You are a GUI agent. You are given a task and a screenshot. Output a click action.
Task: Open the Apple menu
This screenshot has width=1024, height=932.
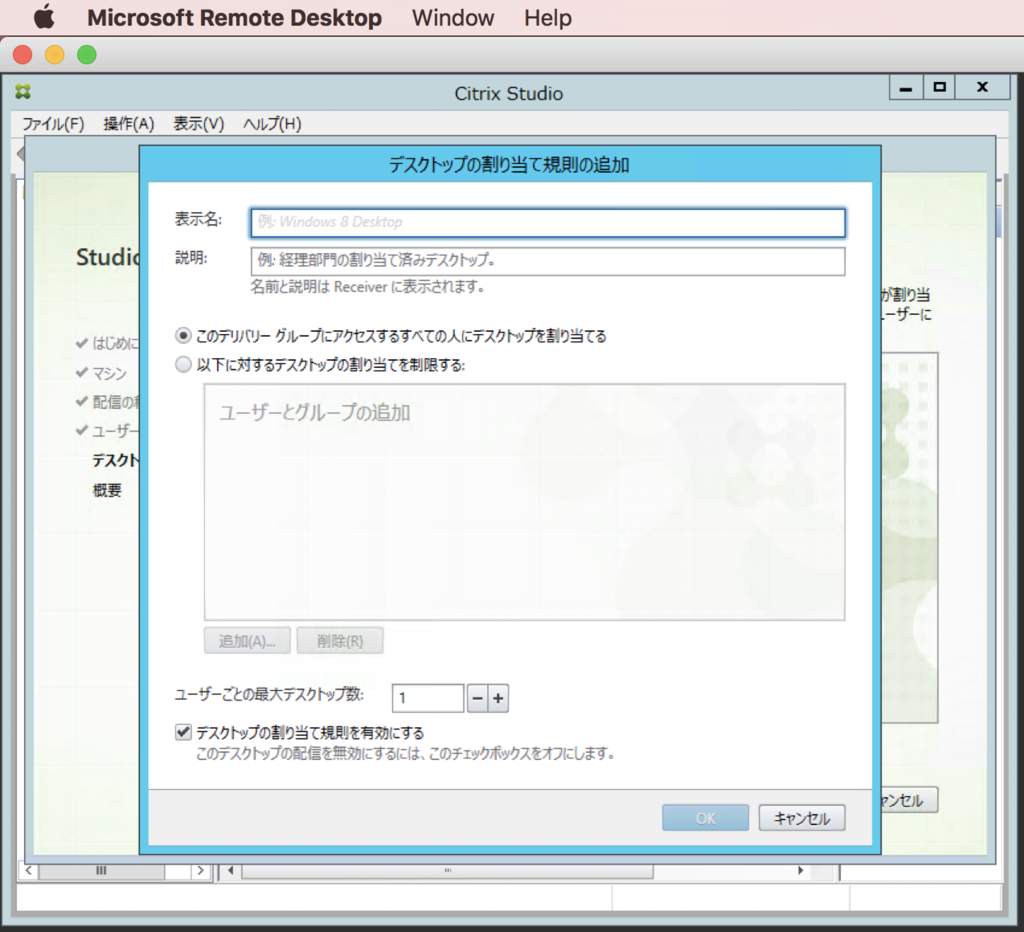pyautogui.click(x=44, y=17)
